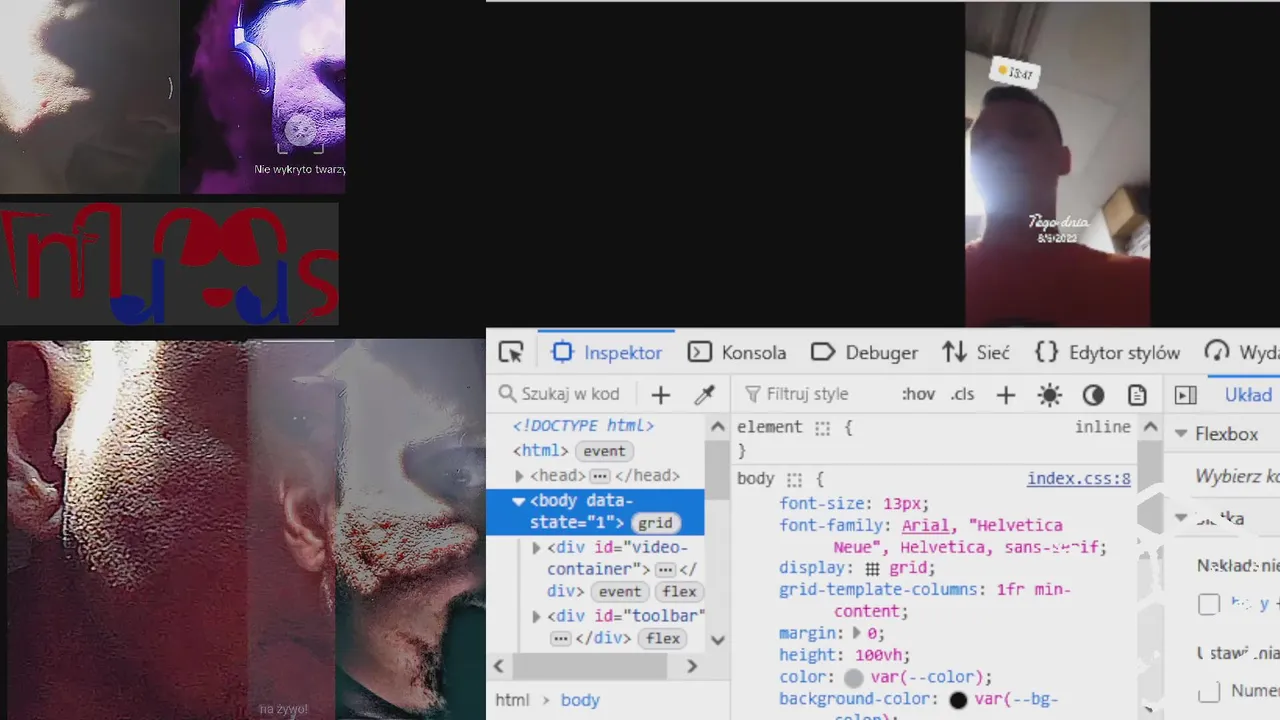
Task: Open the Edytor stylów tab
Action: coord(1107,352)
